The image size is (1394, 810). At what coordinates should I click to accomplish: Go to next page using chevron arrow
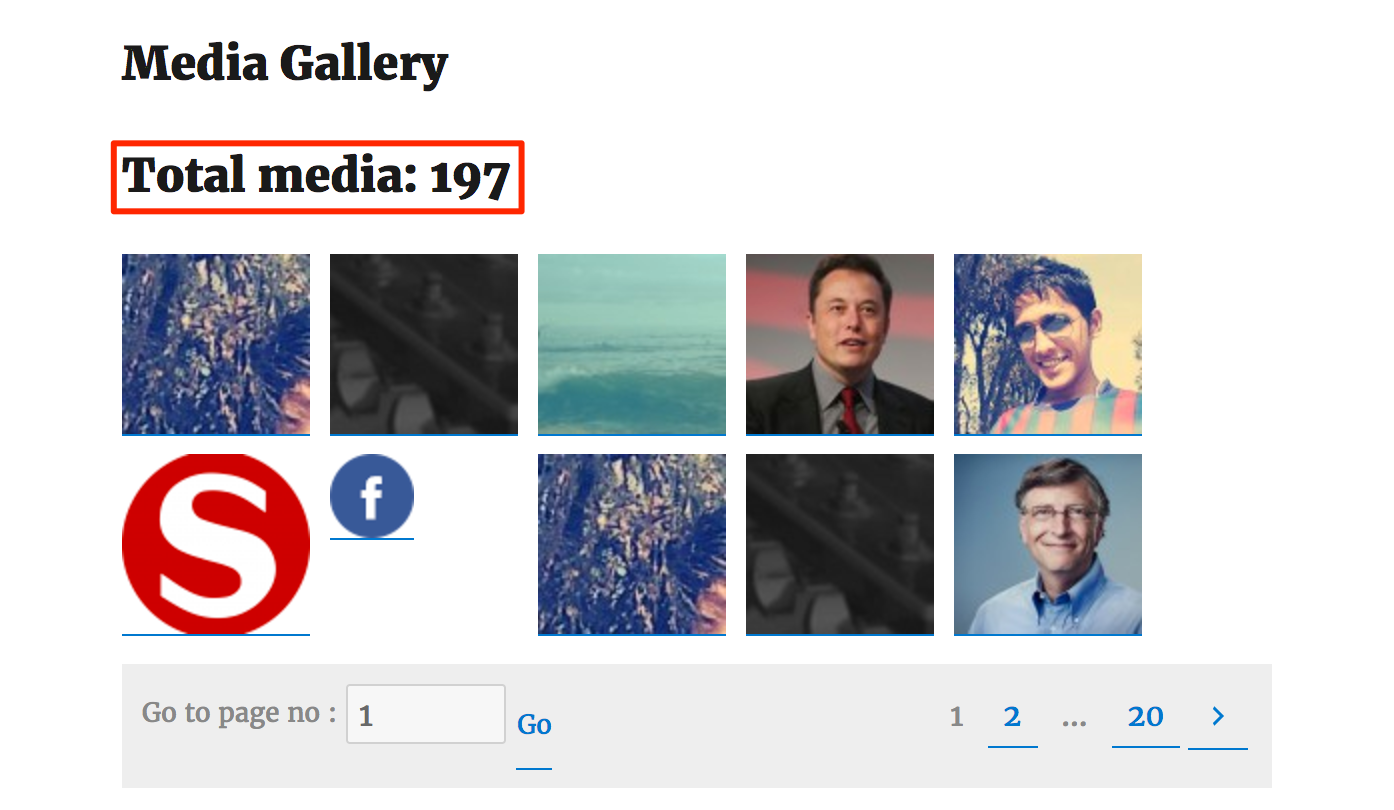[x=1217, y=717]
